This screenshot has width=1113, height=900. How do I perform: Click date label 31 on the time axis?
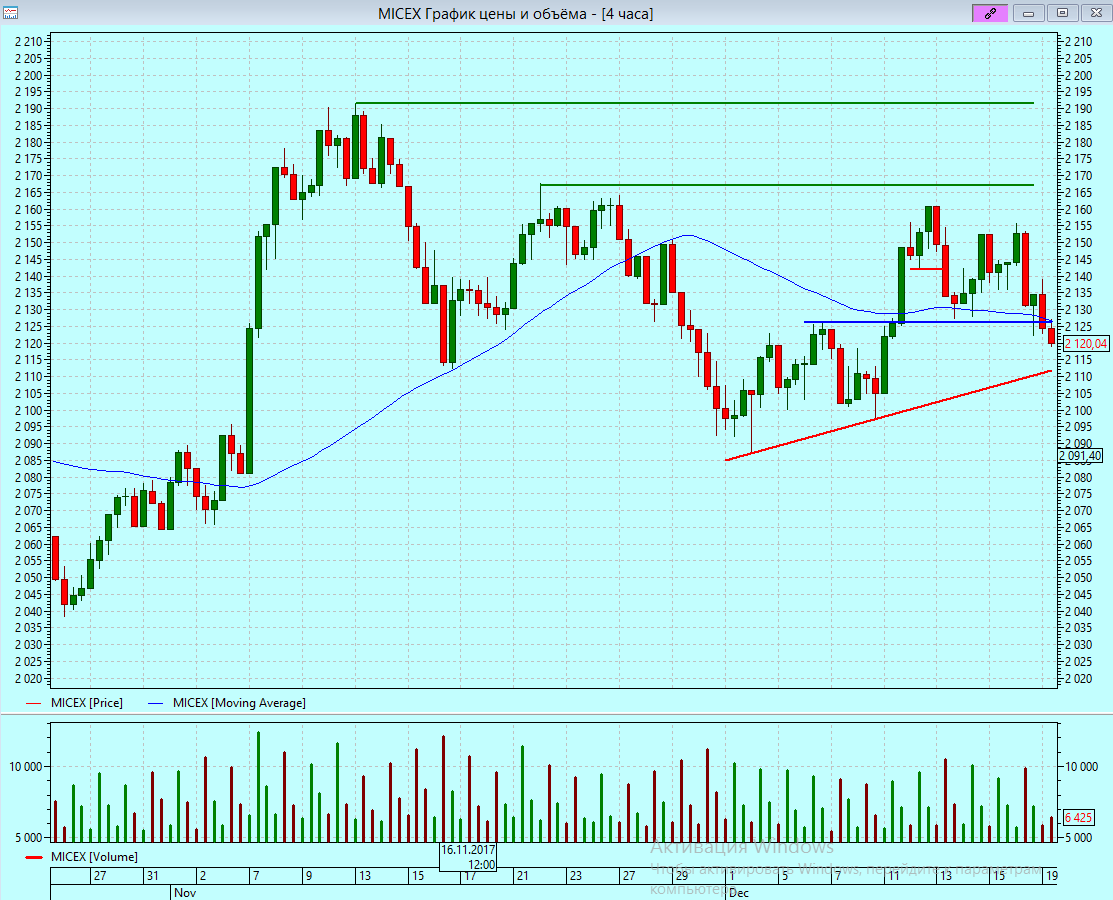click(153, 876)
